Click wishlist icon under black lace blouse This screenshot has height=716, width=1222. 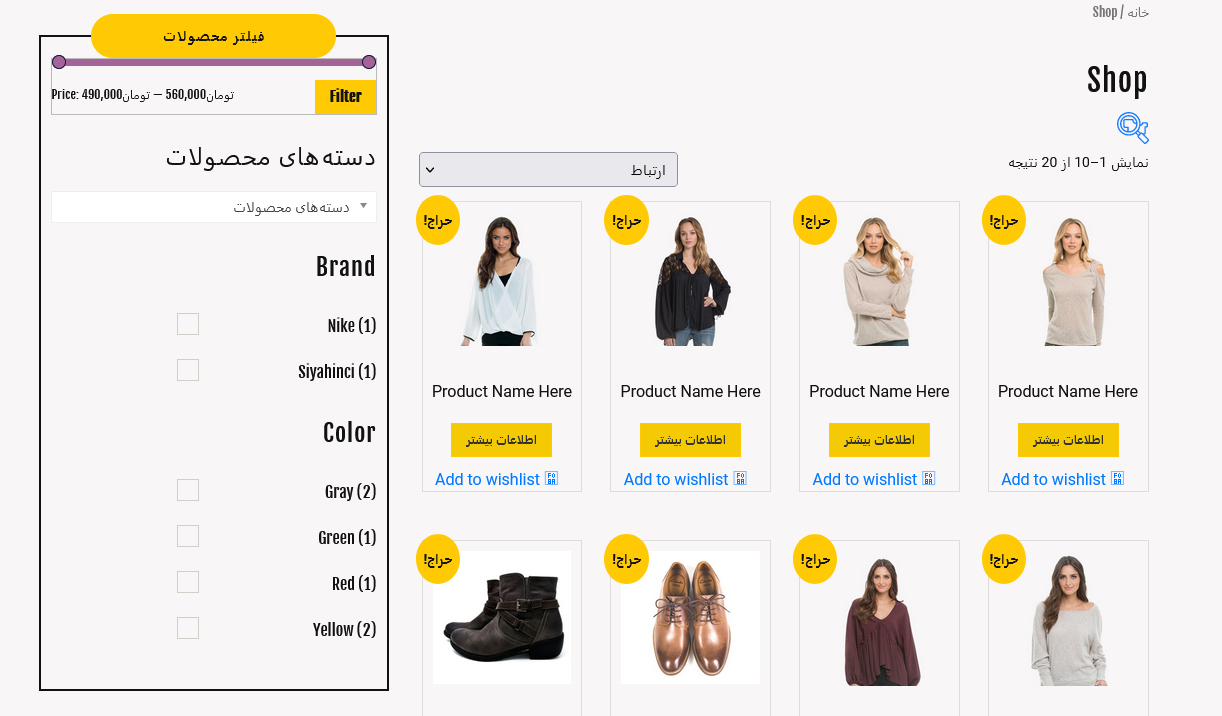[x=740, y=479]
